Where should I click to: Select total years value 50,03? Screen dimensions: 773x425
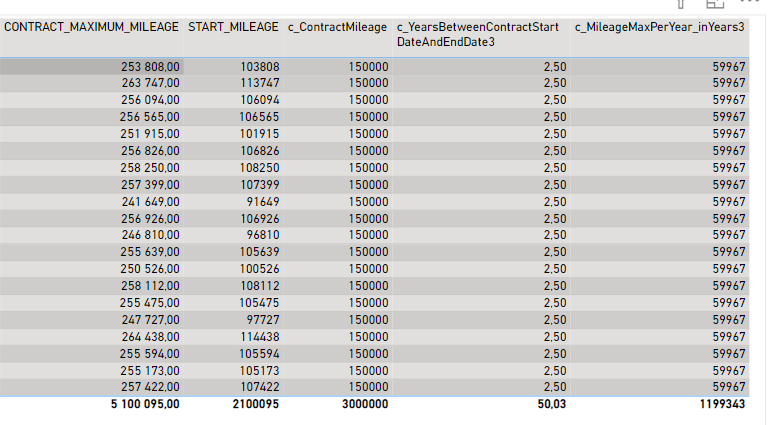[x=552, y=404]
